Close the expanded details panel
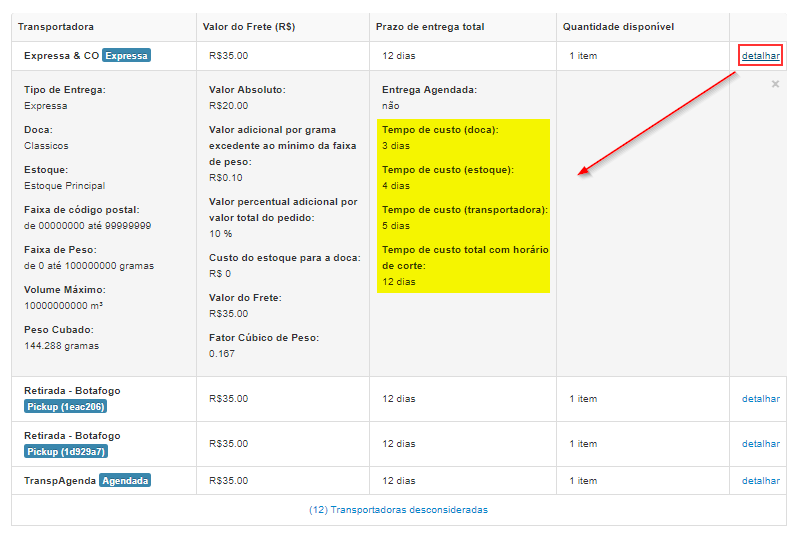Image resolution: width=800 pixels, height=537 pixels. click(x=775, y=85)
